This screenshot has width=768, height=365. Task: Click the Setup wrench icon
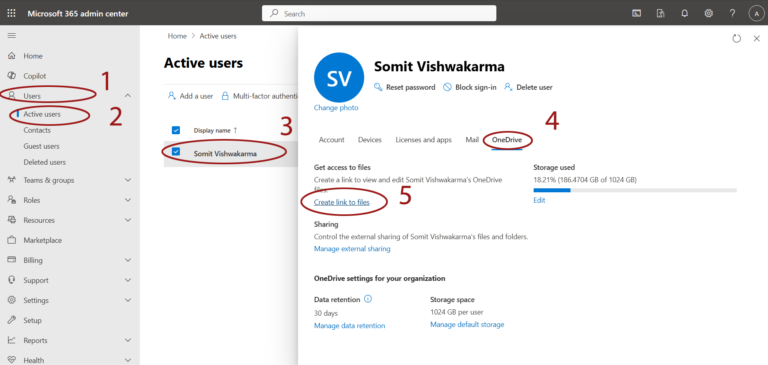click(12, 320)
